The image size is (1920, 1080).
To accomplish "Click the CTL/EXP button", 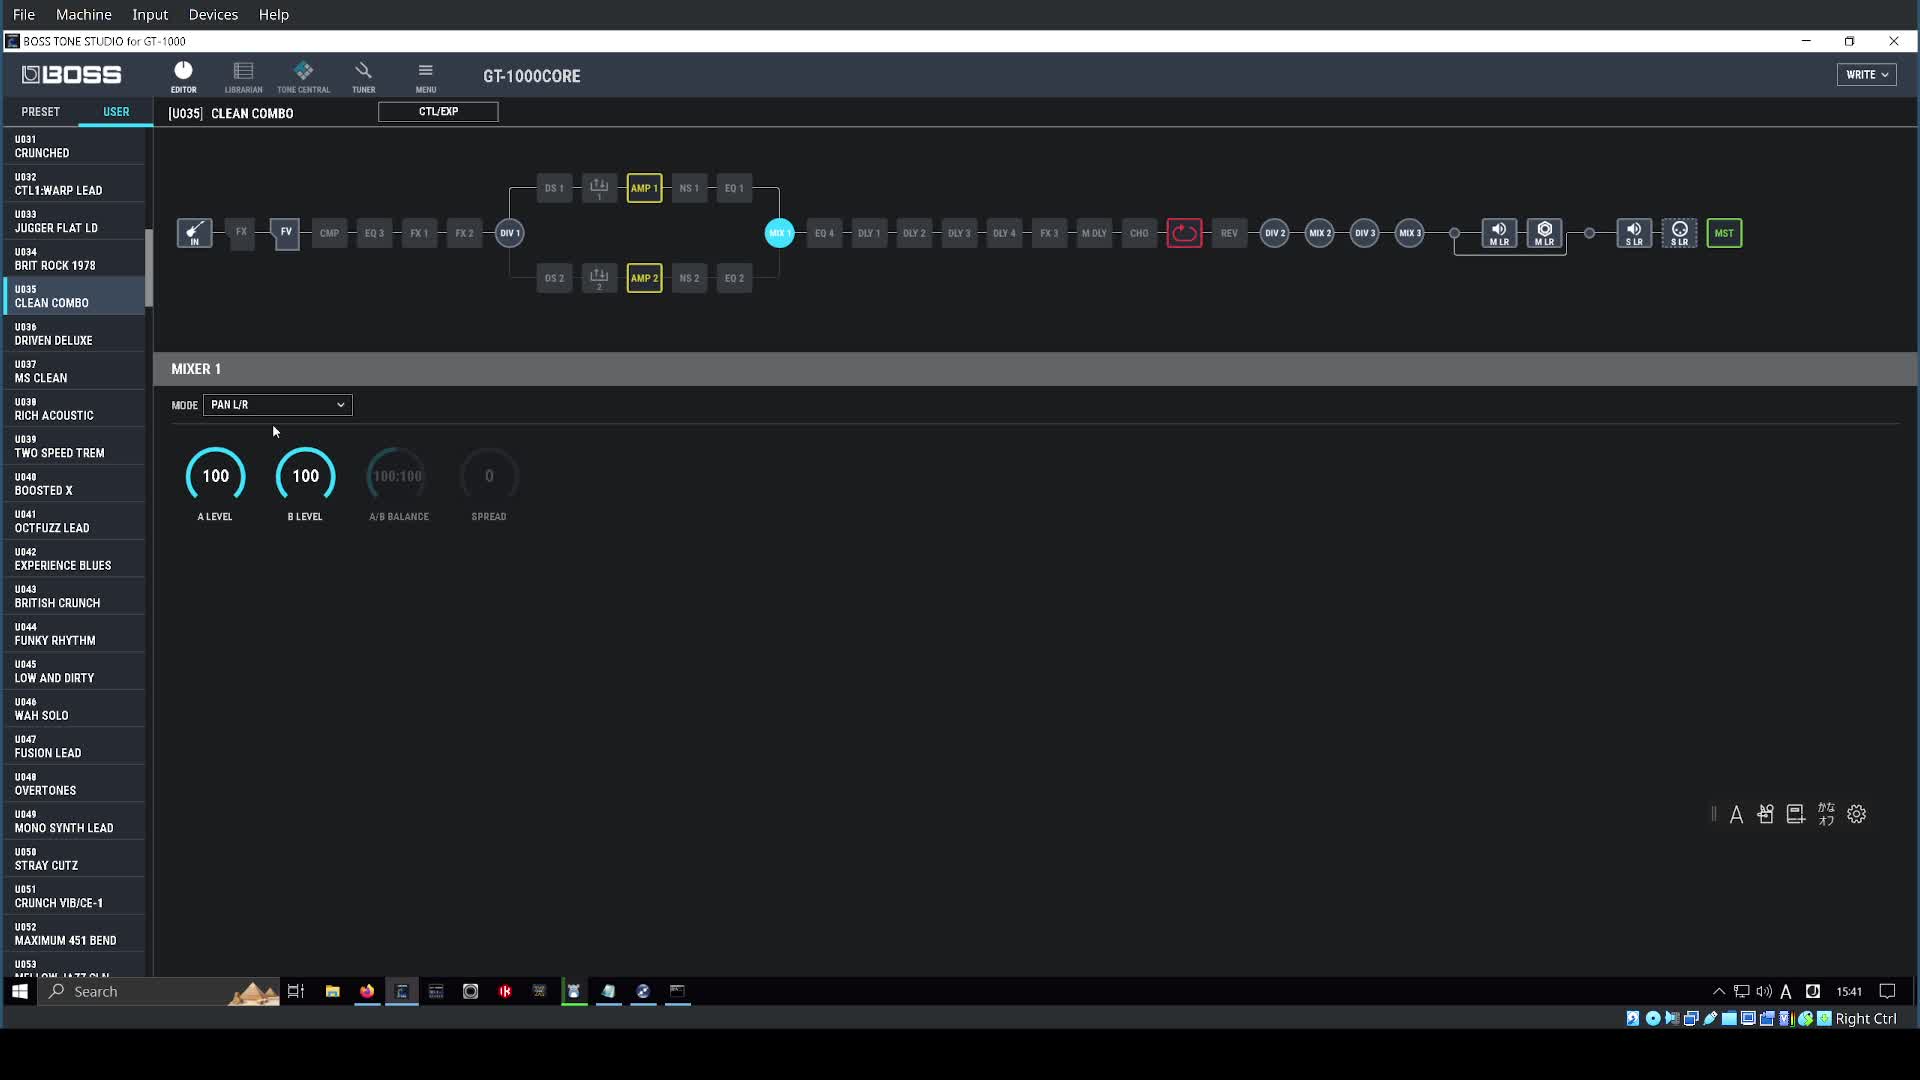I will click(x=438, y=112).
